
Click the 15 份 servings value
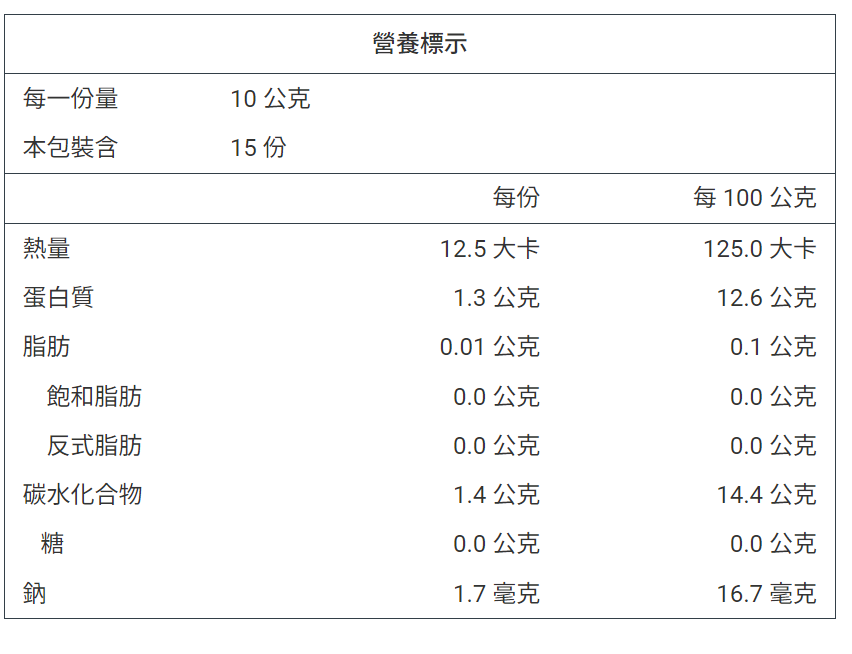pos(259,148)
